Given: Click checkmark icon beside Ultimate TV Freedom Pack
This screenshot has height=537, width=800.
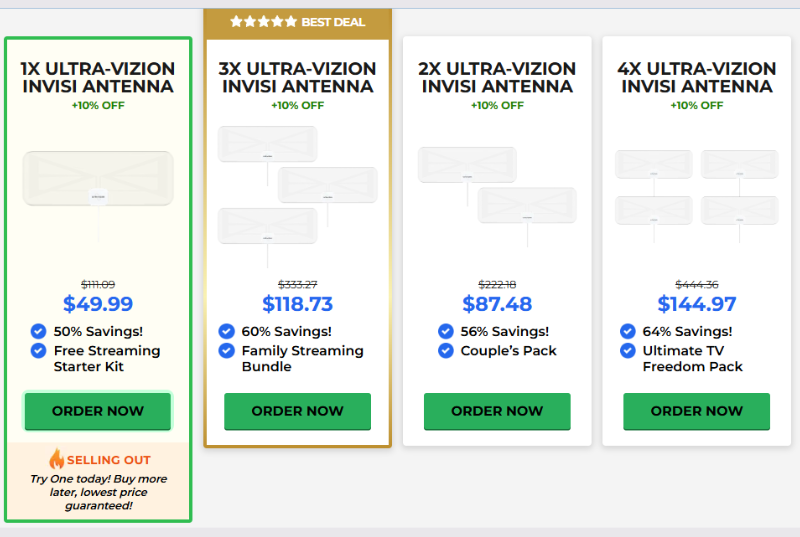Looking at the screenshot, I should [628, 351].
